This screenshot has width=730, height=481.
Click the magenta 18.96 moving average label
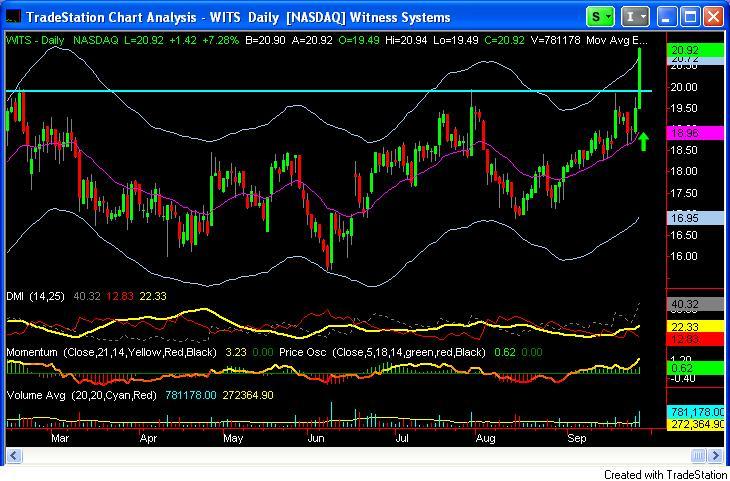point(694,133)
